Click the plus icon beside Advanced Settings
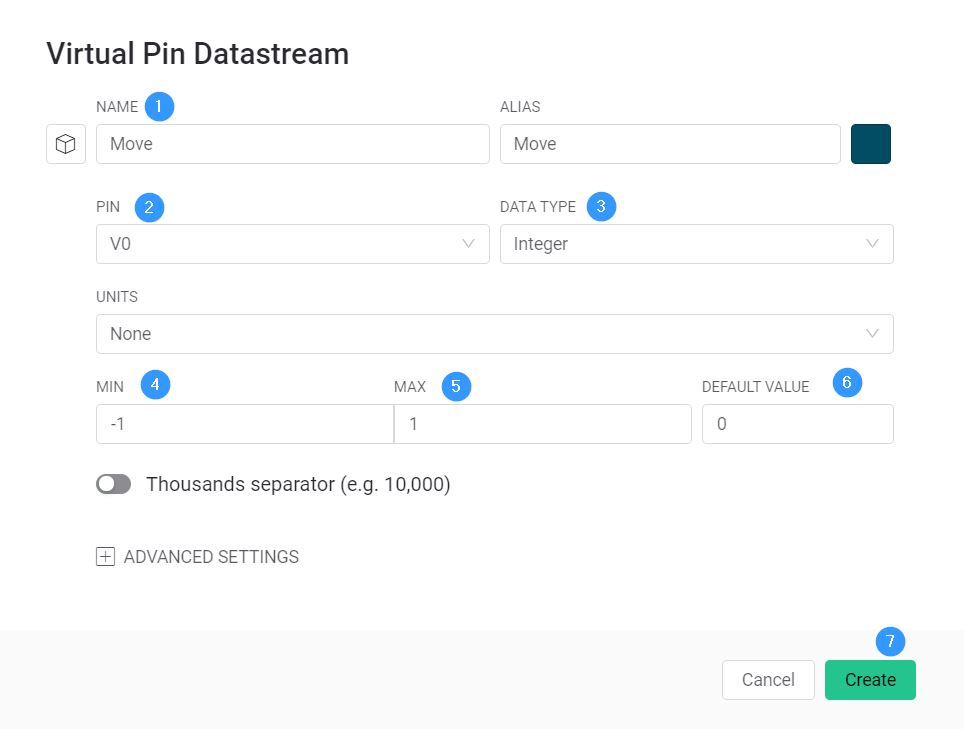The height and width of the screenshot is (729, 964). click(105, 557)
